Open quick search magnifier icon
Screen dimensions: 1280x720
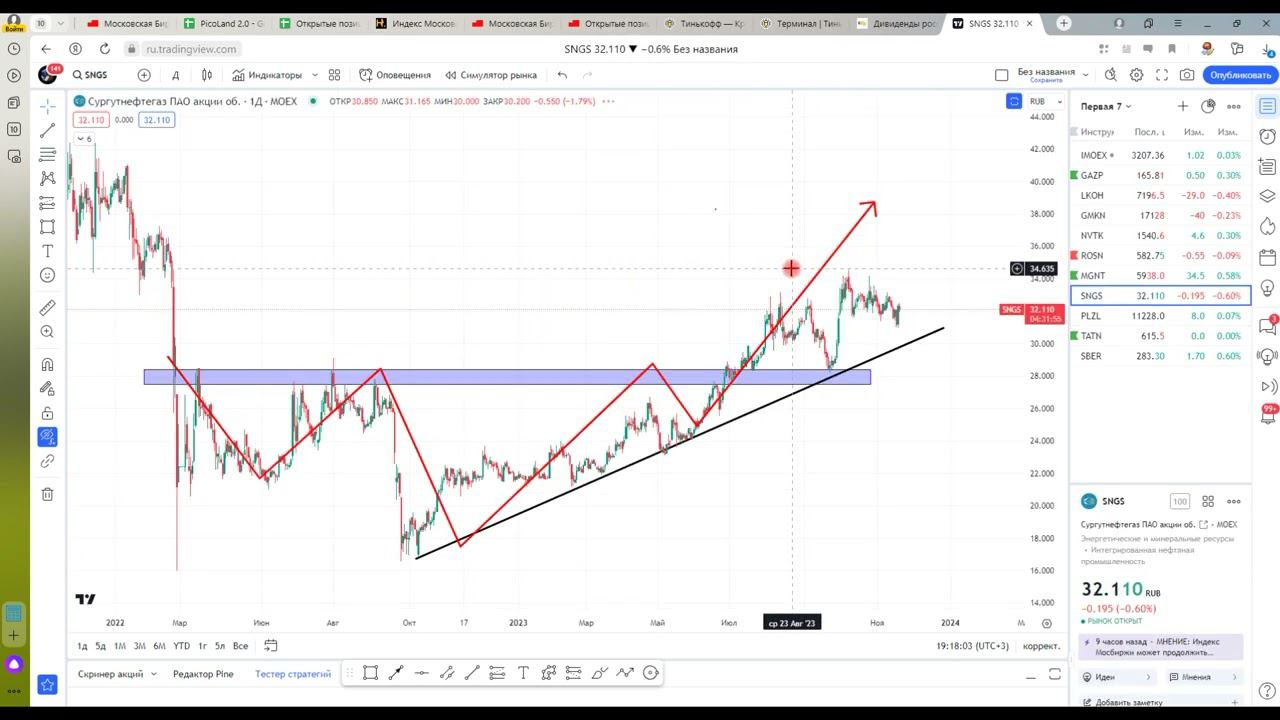coord(1111,75)
